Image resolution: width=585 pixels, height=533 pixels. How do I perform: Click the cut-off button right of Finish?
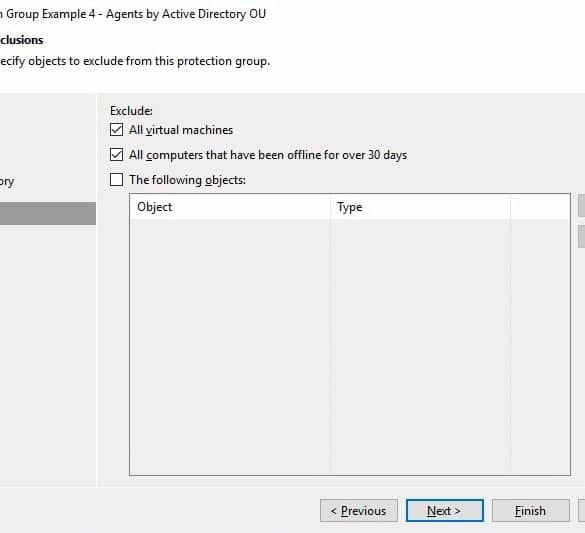coord(582,510)
